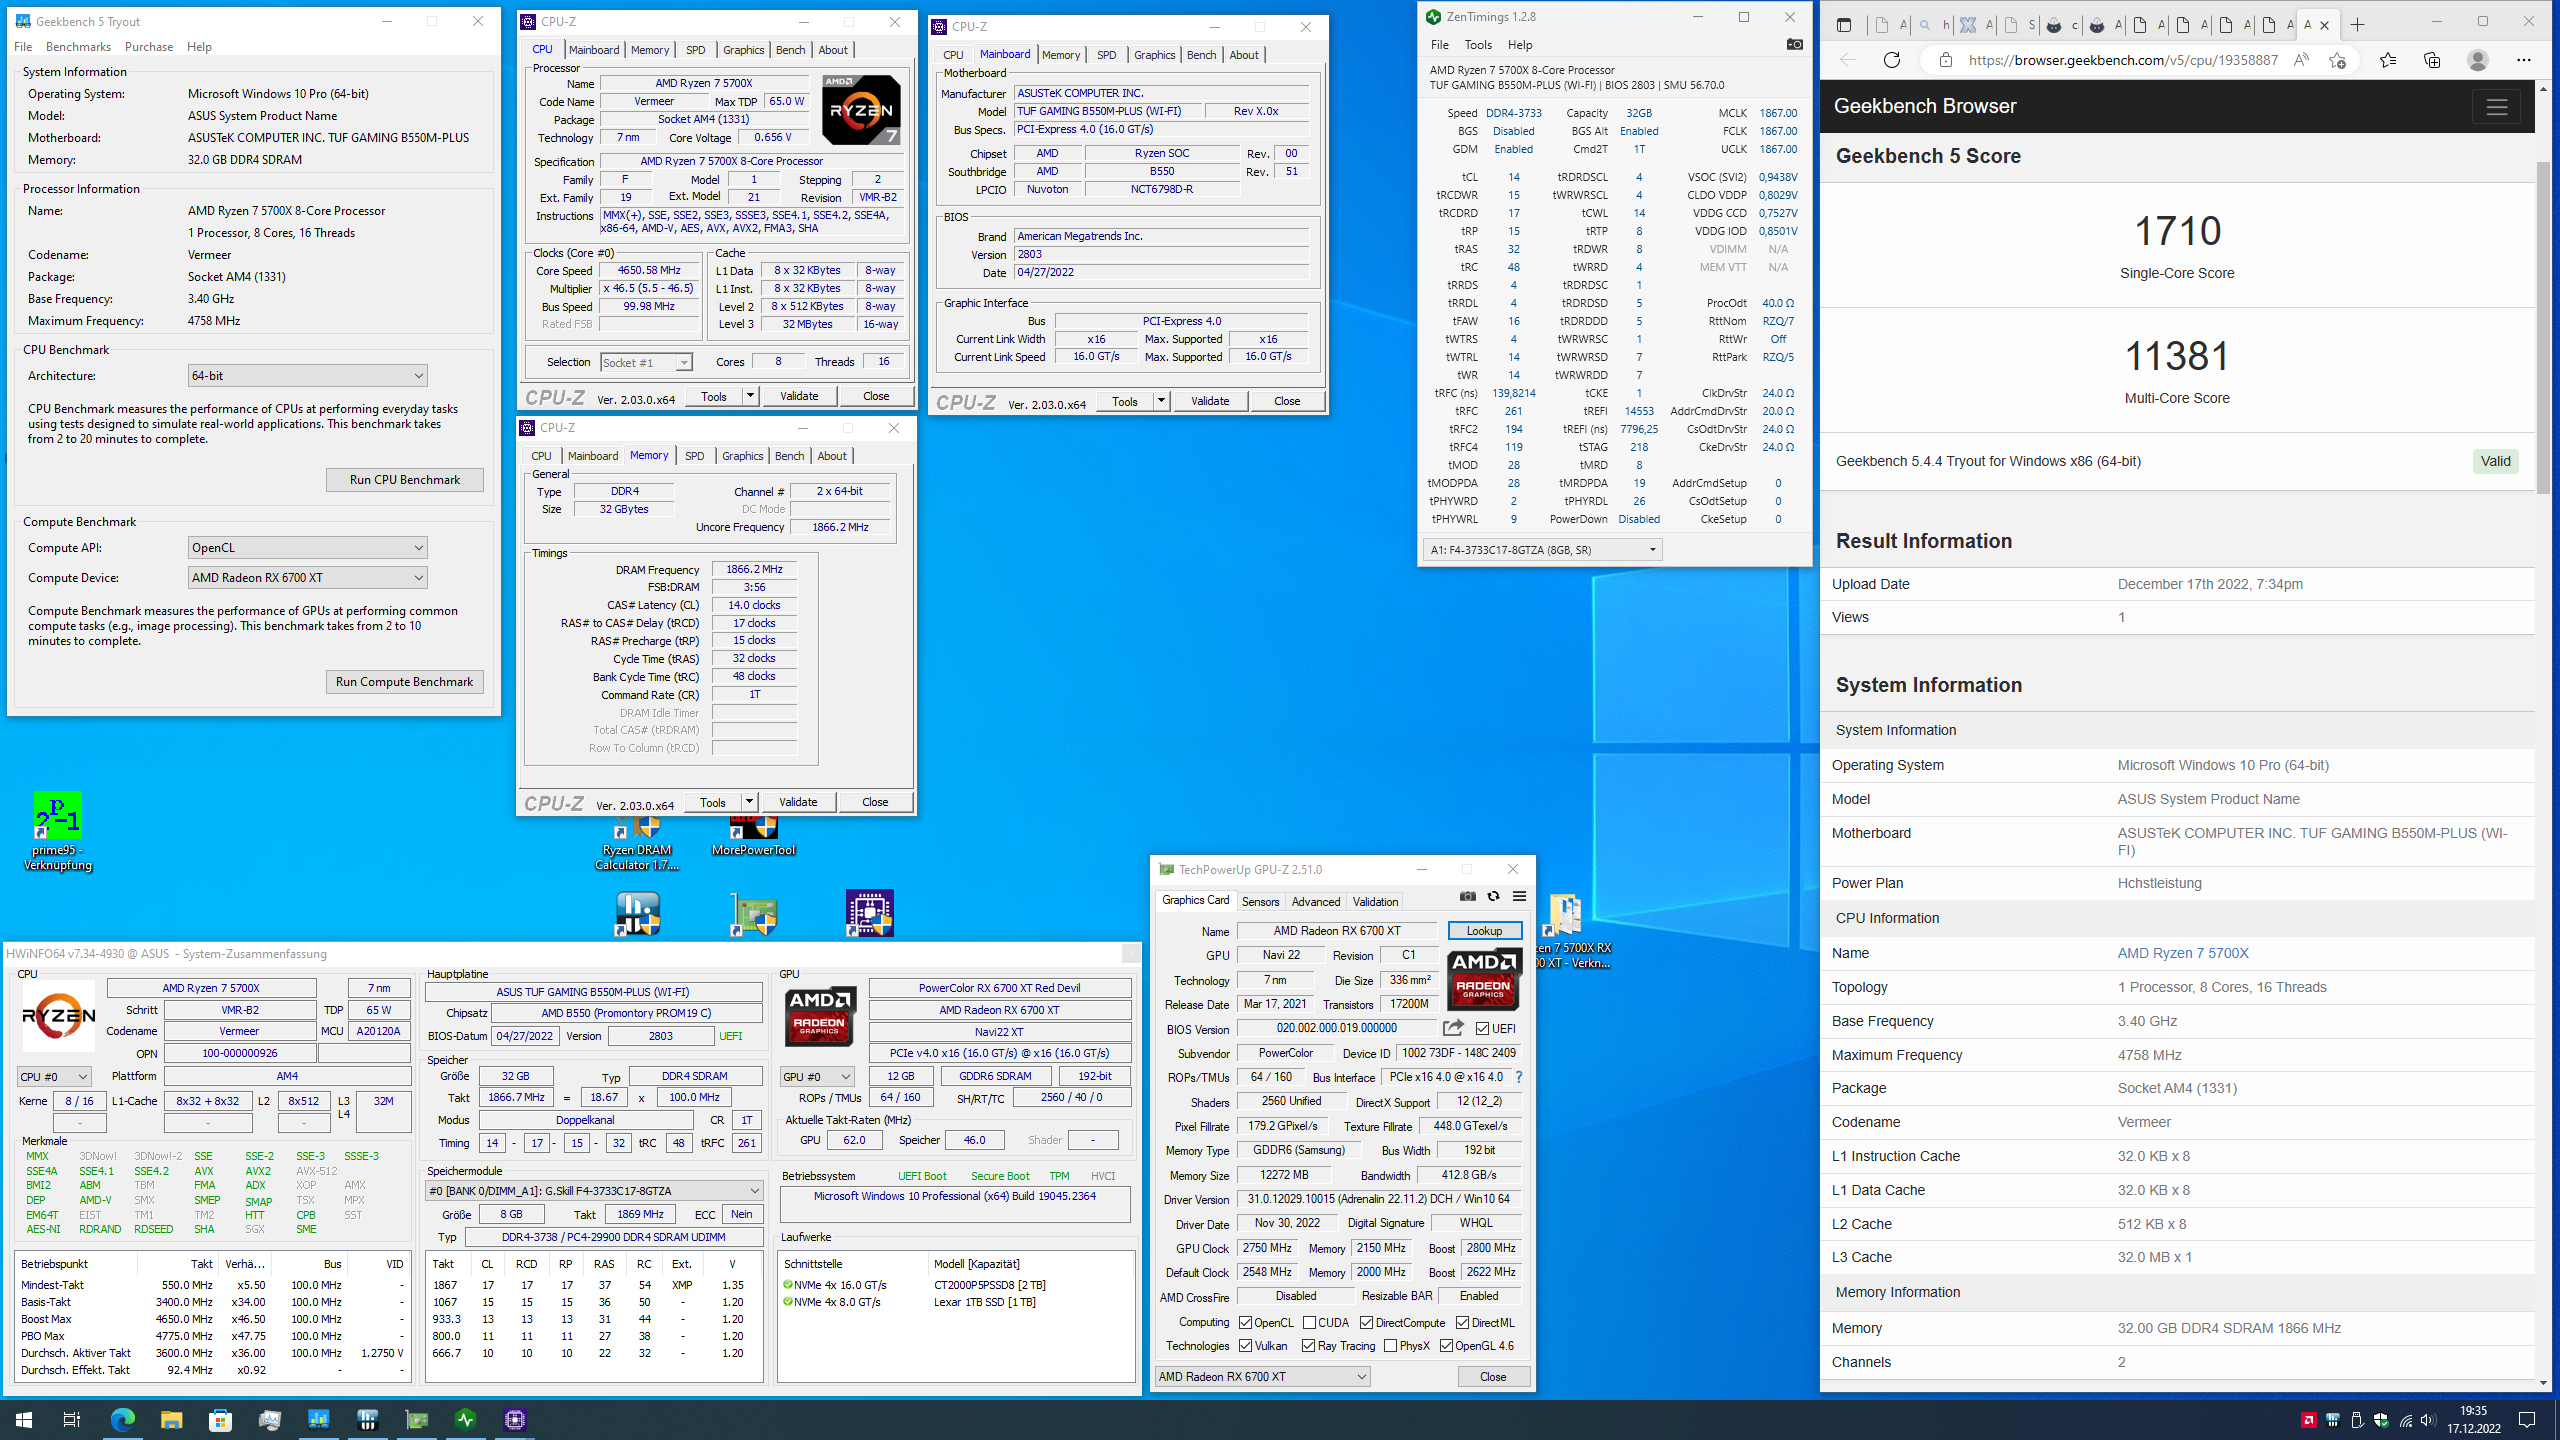Toggle Vulkan checkbox in GPU-Z
This screenshot has width=2560, height=1440.
(x=1246, y=1345)
